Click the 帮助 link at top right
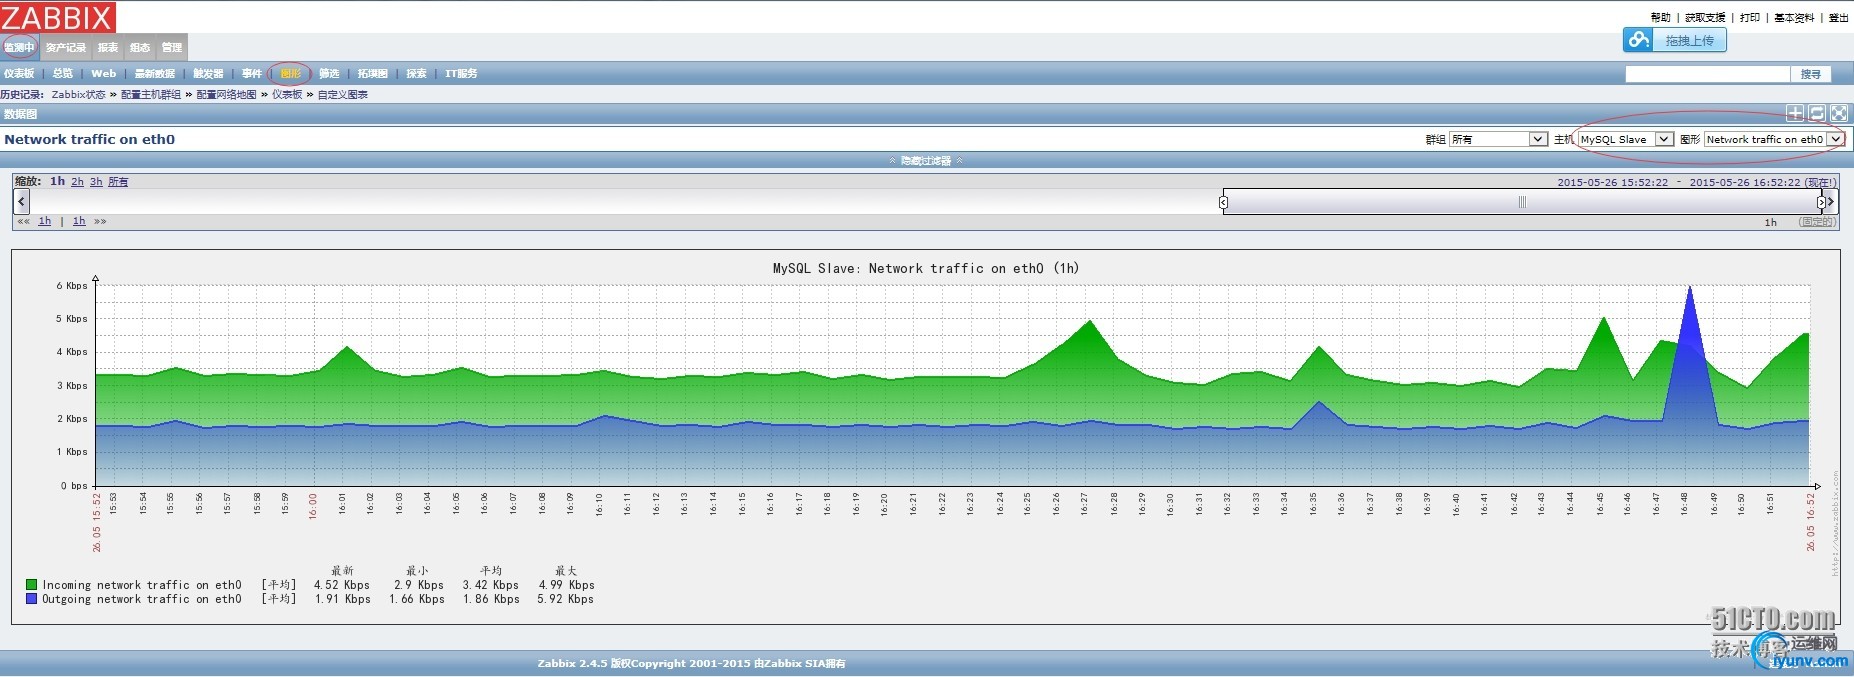 point(1660,17)
